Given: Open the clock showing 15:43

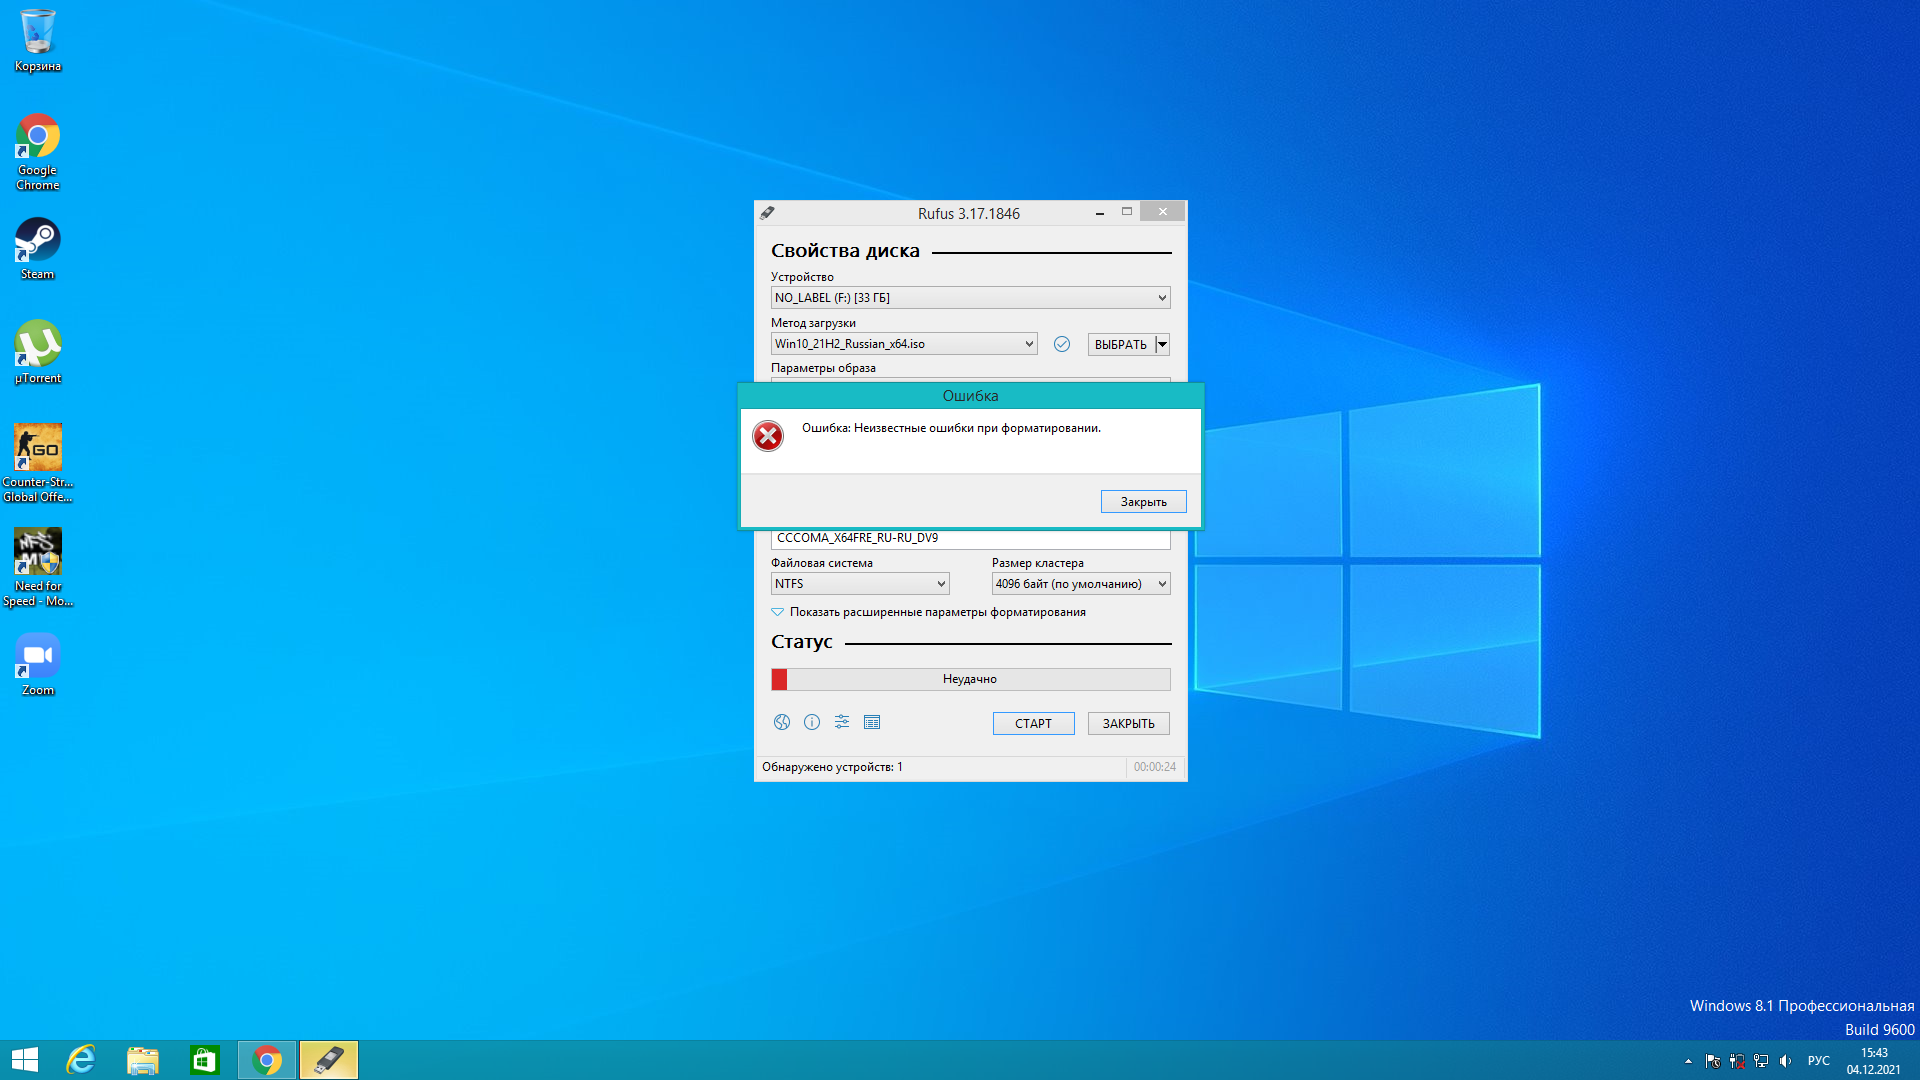Looking at the screenshot, I should tap(1874, 1061).
